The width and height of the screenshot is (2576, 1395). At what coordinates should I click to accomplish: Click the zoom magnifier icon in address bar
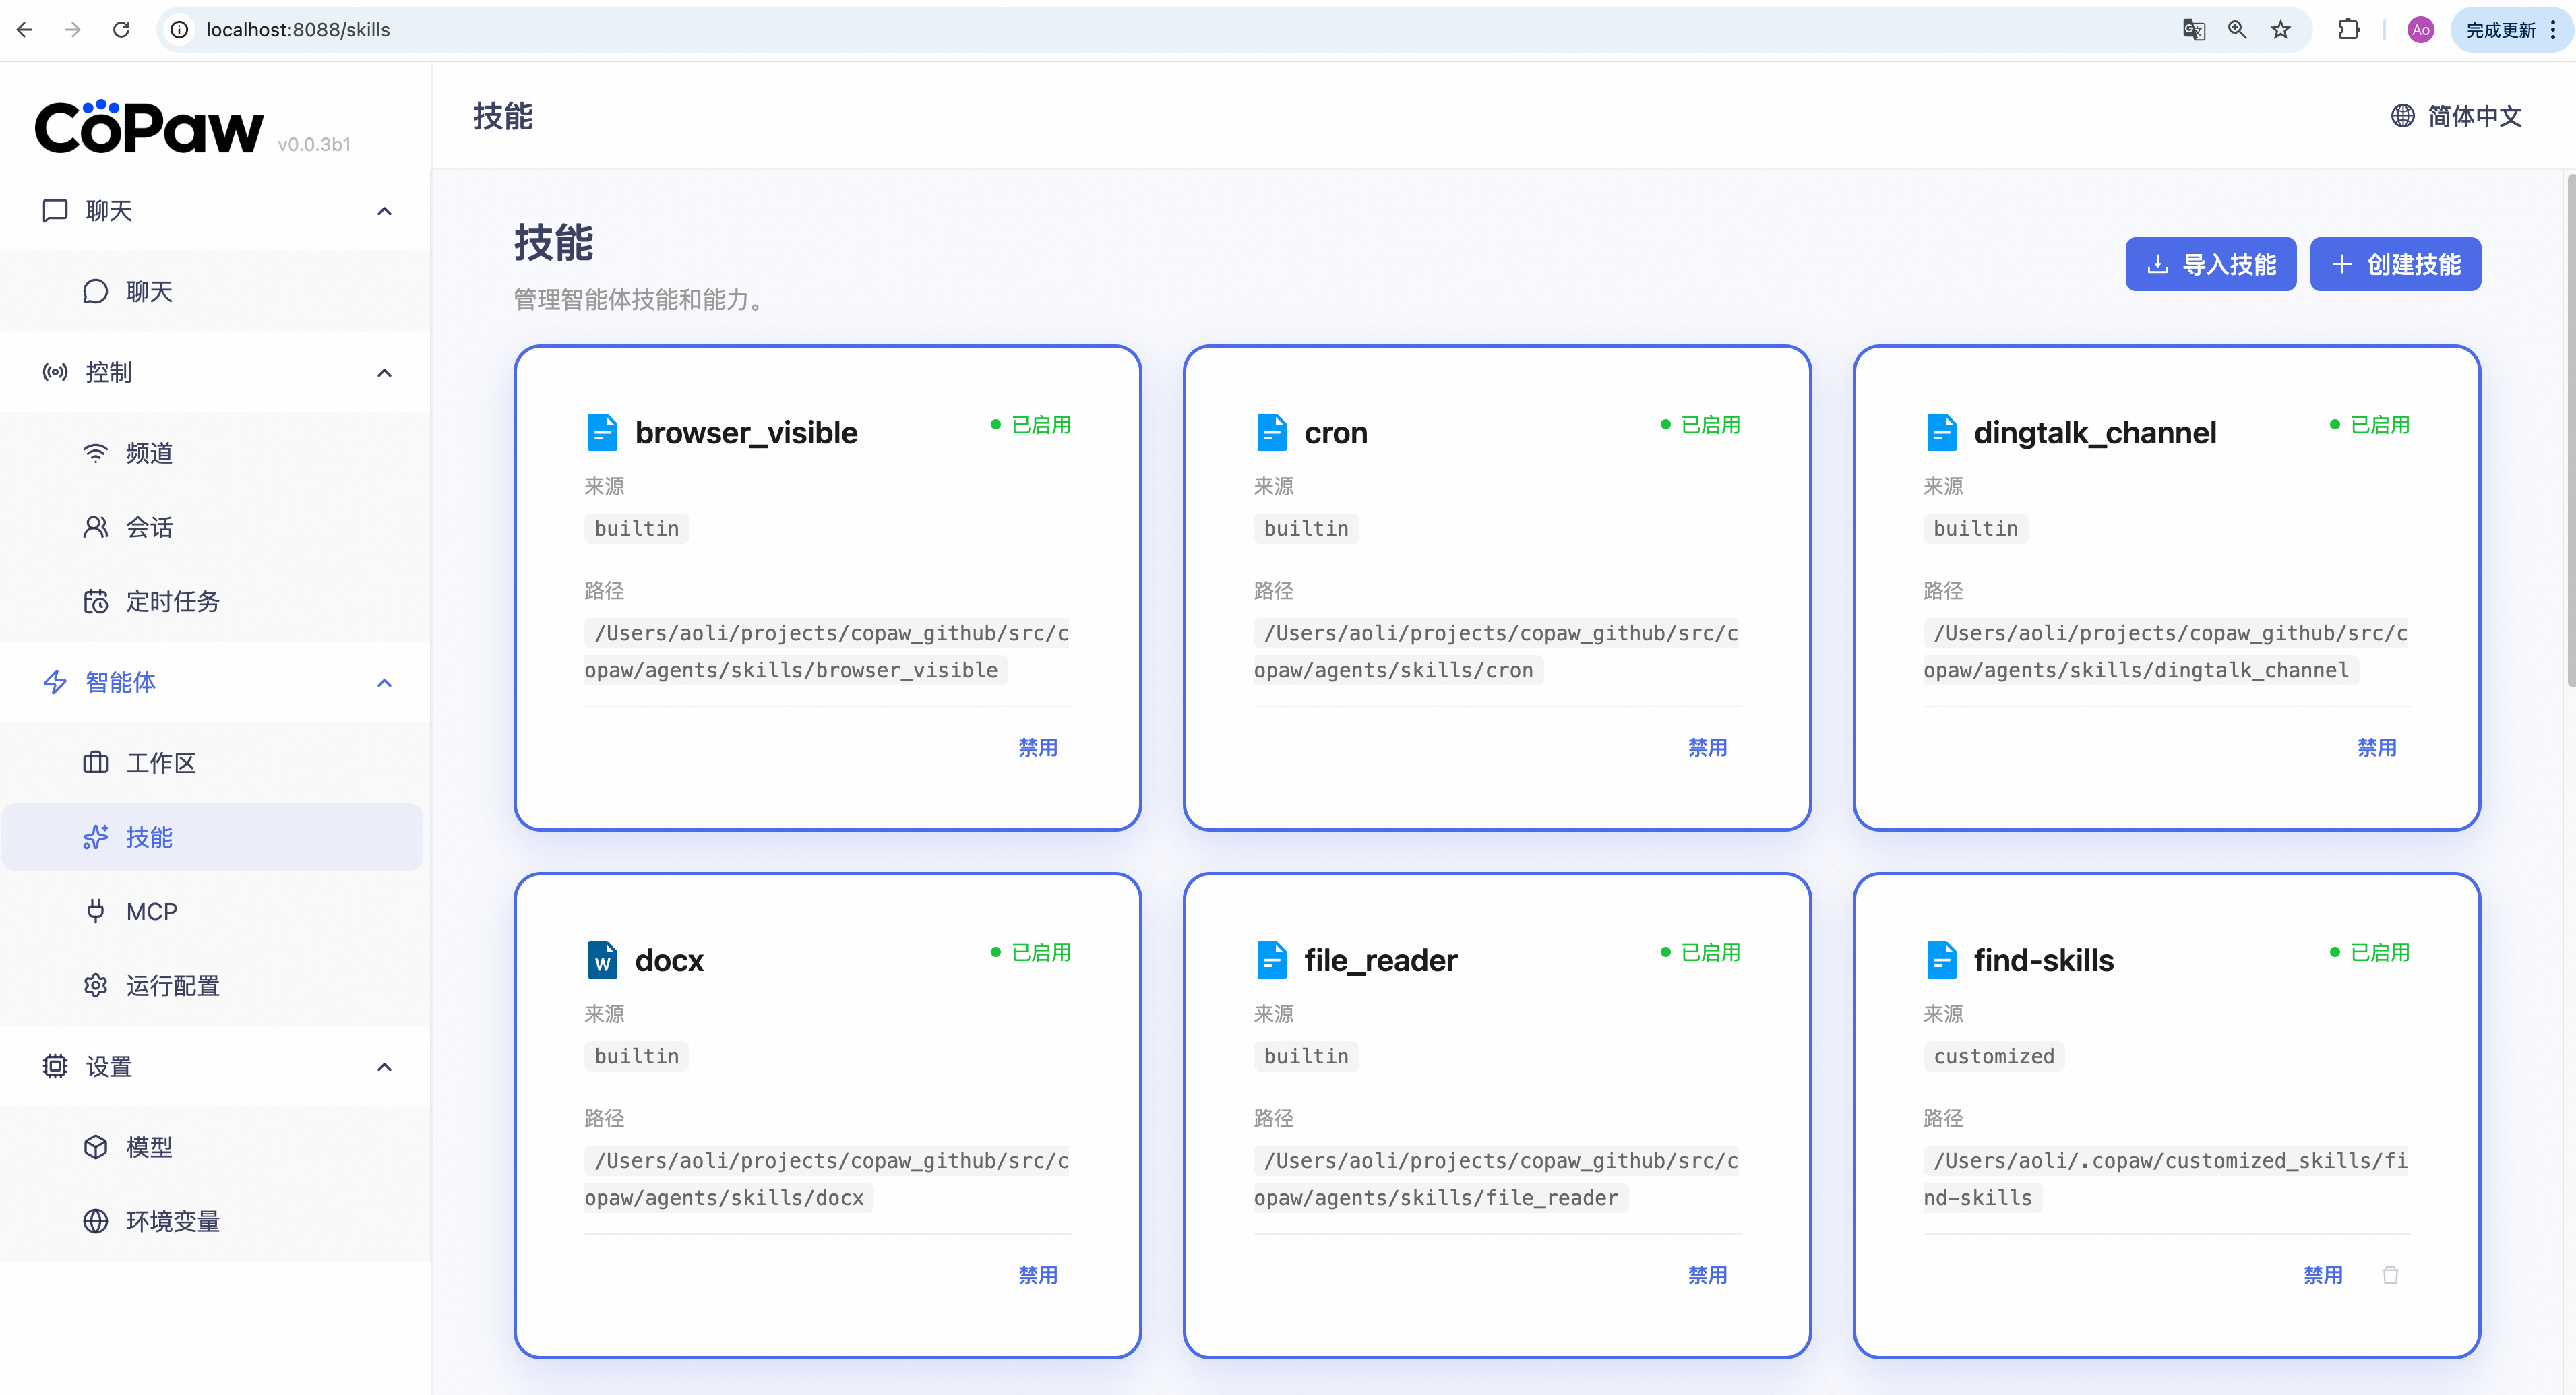pyautogui.click(x=2238, y=30)
